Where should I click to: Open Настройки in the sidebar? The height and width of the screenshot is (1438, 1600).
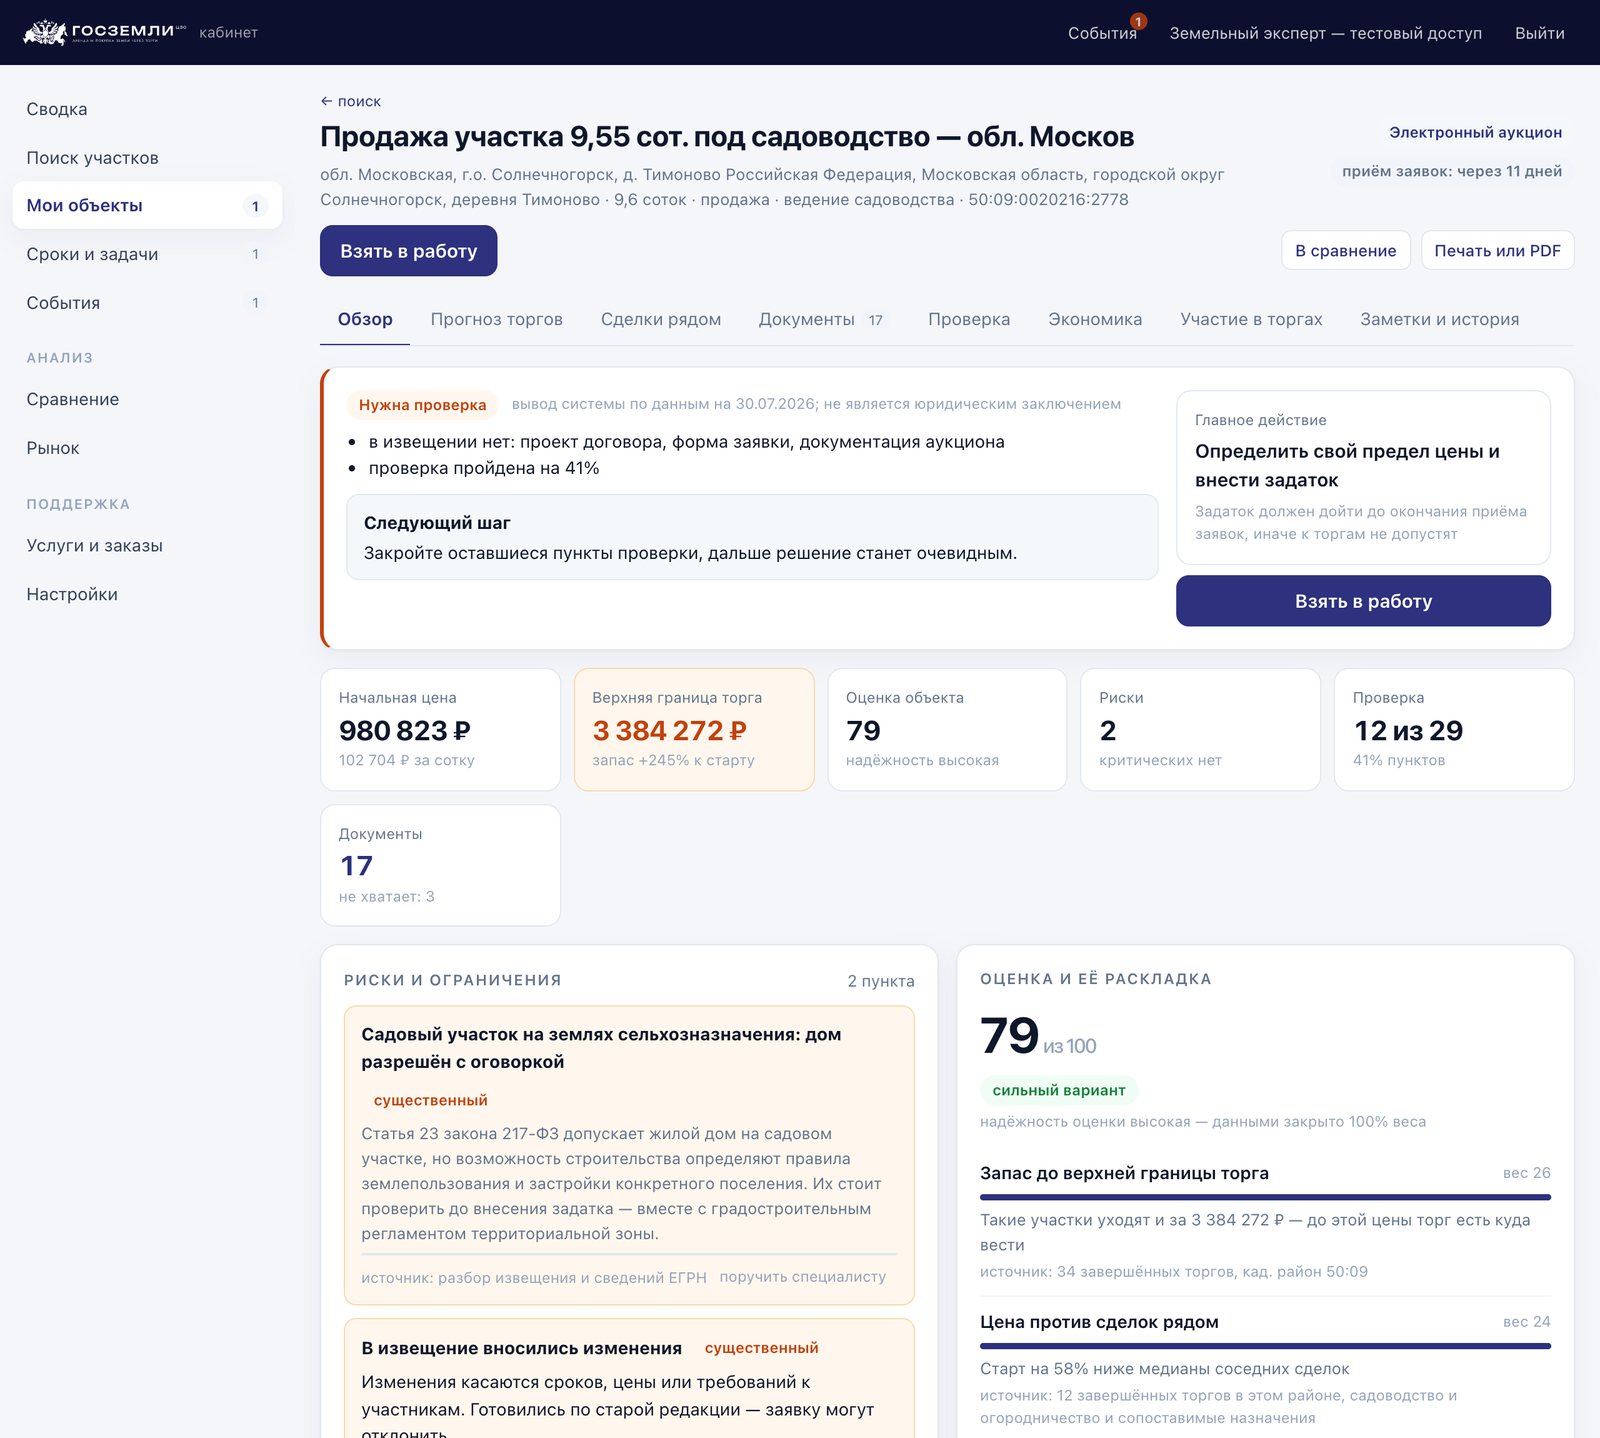72,594
